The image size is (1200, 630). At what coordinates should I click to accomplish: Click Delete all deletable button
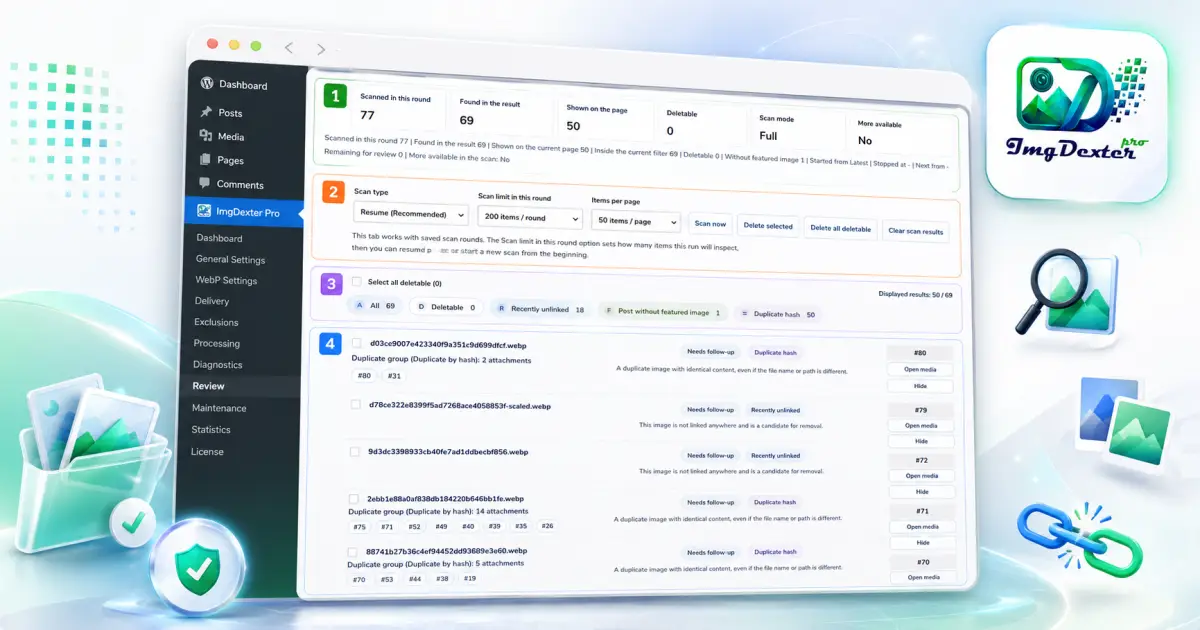click(x=841, y=228)
